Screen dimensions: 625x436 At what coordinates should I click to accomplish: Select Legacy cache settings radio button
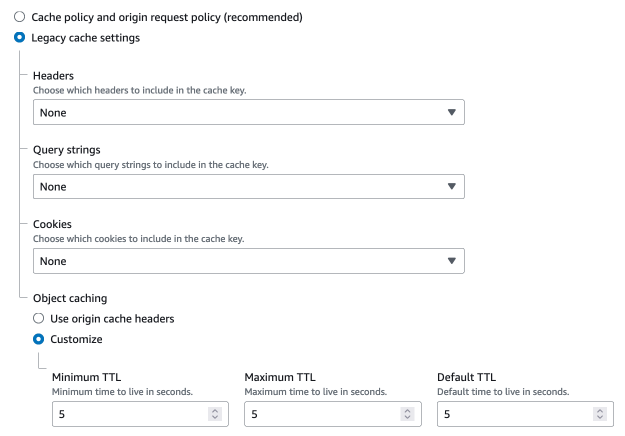click(x=20, y=38)
